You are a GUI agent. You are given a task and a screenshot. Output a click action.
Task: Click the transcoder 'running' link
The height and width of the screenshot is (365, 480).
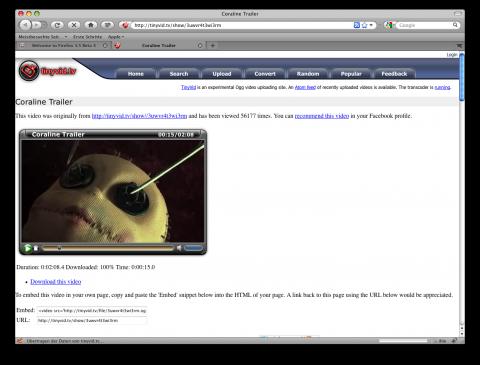pos(442,87)
